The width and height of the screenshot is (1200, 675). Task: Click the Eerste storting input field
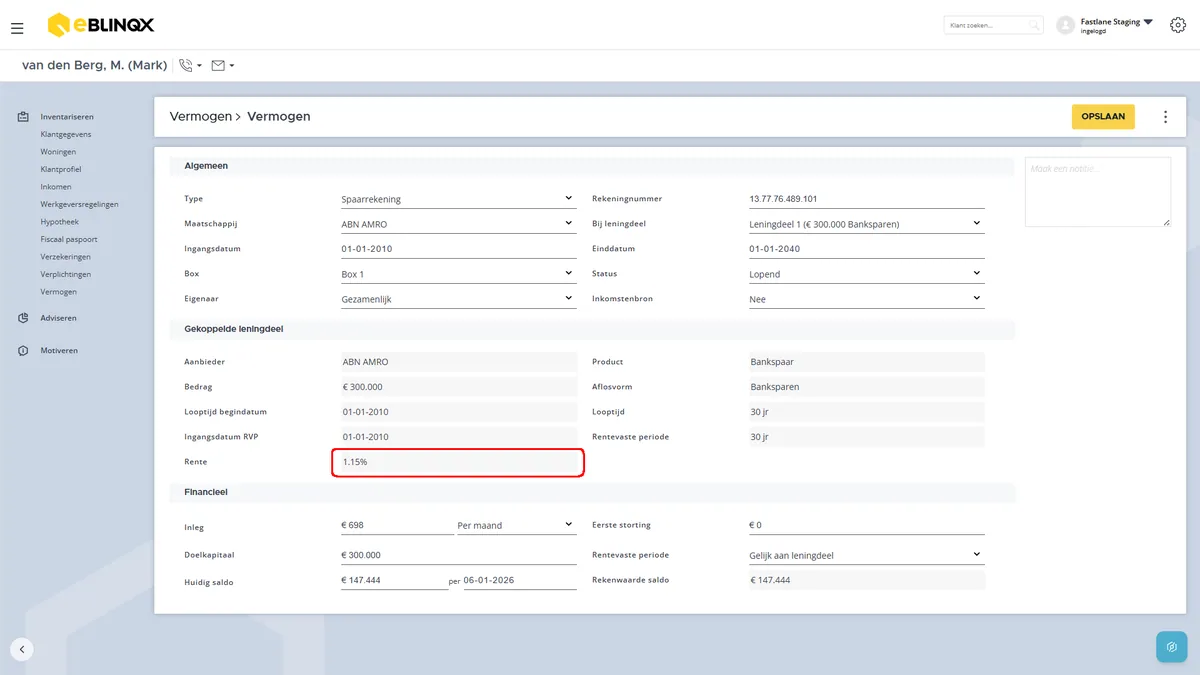point(867,525)
